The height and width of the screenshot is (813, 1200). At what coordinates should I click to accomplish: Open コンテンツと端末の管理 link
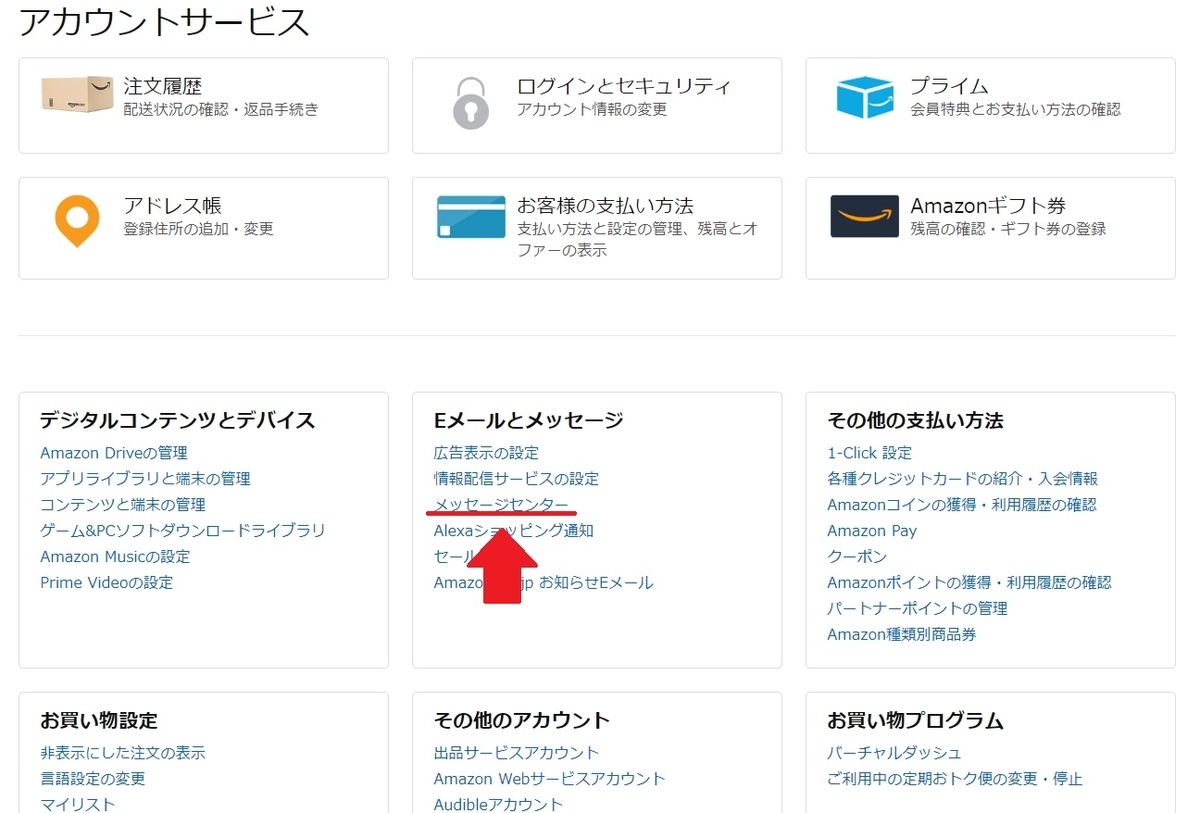123,505
